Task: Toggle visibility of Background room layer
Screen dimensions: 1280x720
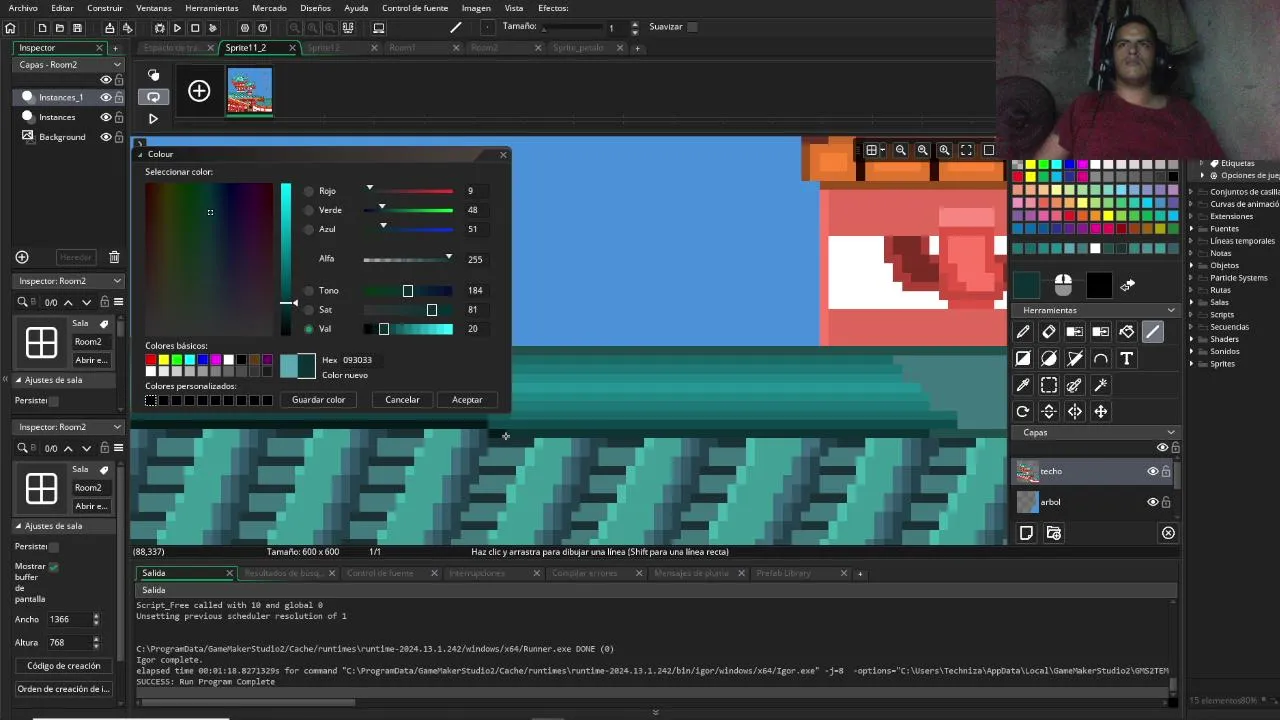Action: 105,137
